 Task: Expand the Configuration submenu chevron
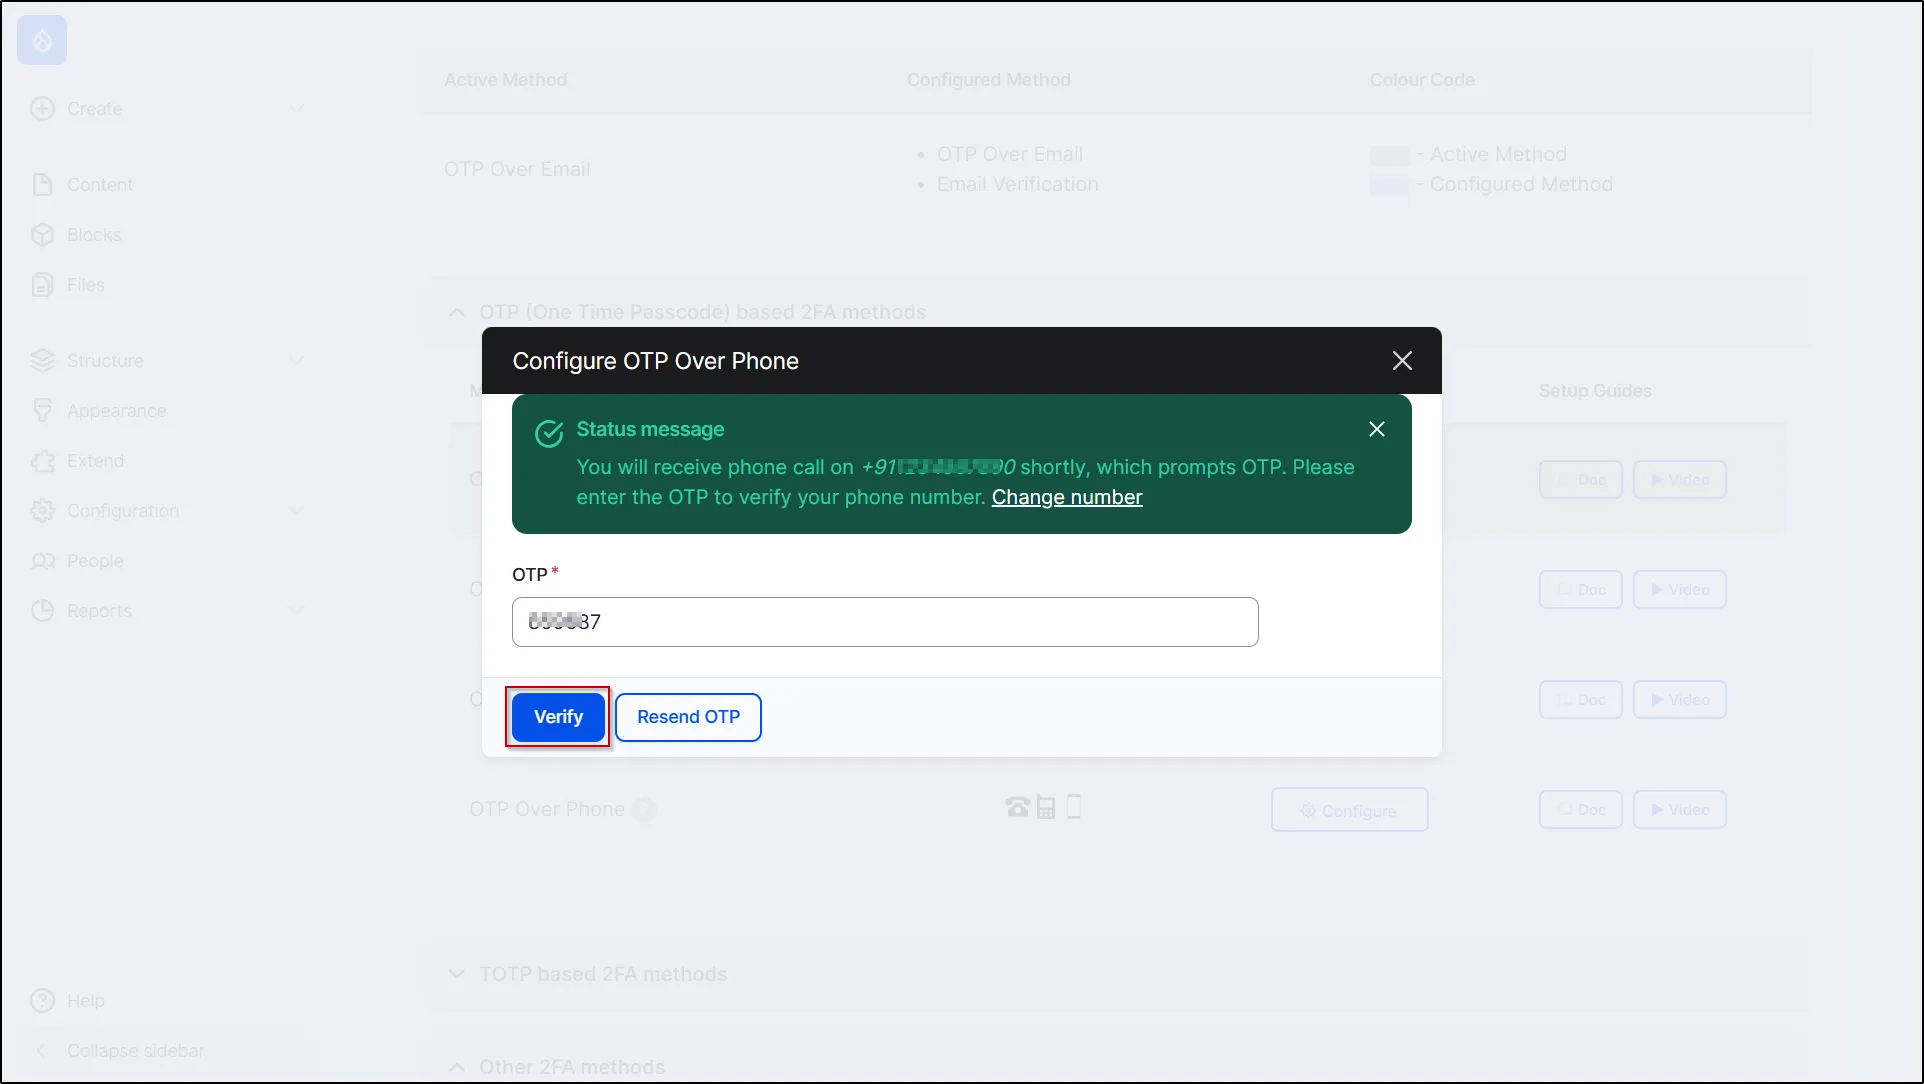pyautogui.click(x=296, y=510)
